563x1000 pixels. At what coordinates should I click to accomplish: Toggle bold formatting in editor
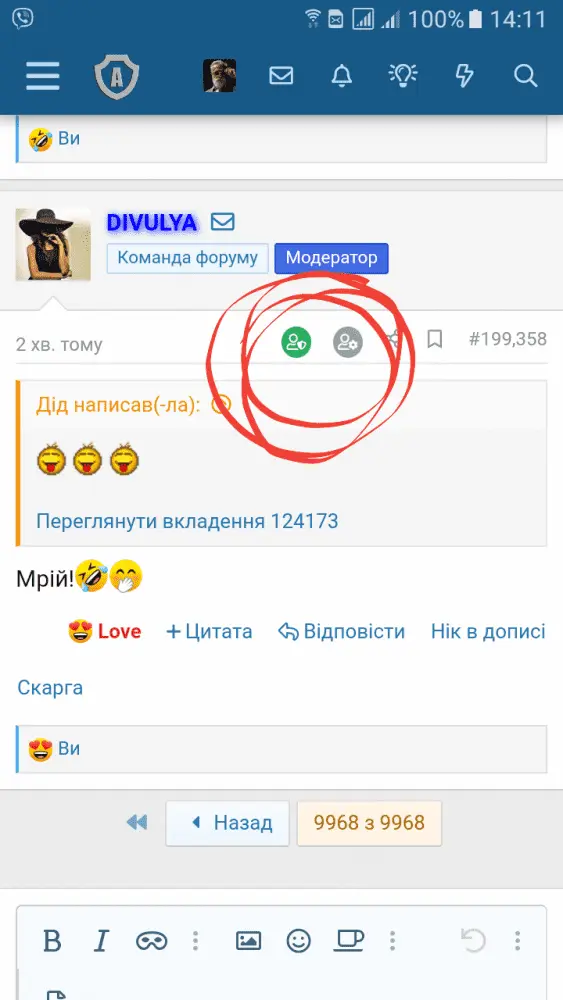(x=52, y=941)
